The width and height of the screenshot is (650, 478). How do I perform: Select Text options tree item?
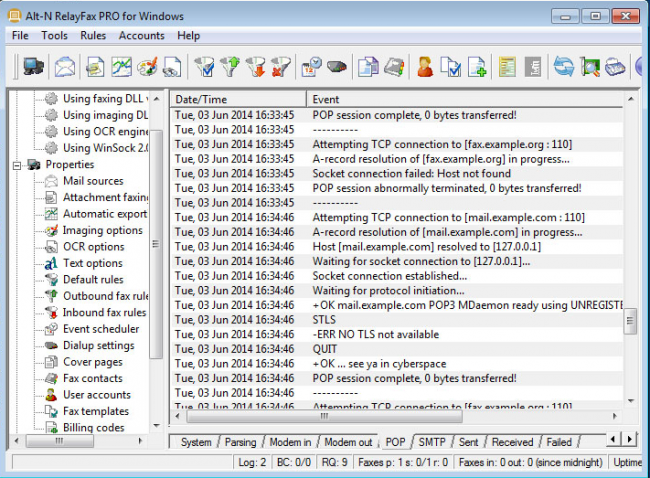point(93,263)
